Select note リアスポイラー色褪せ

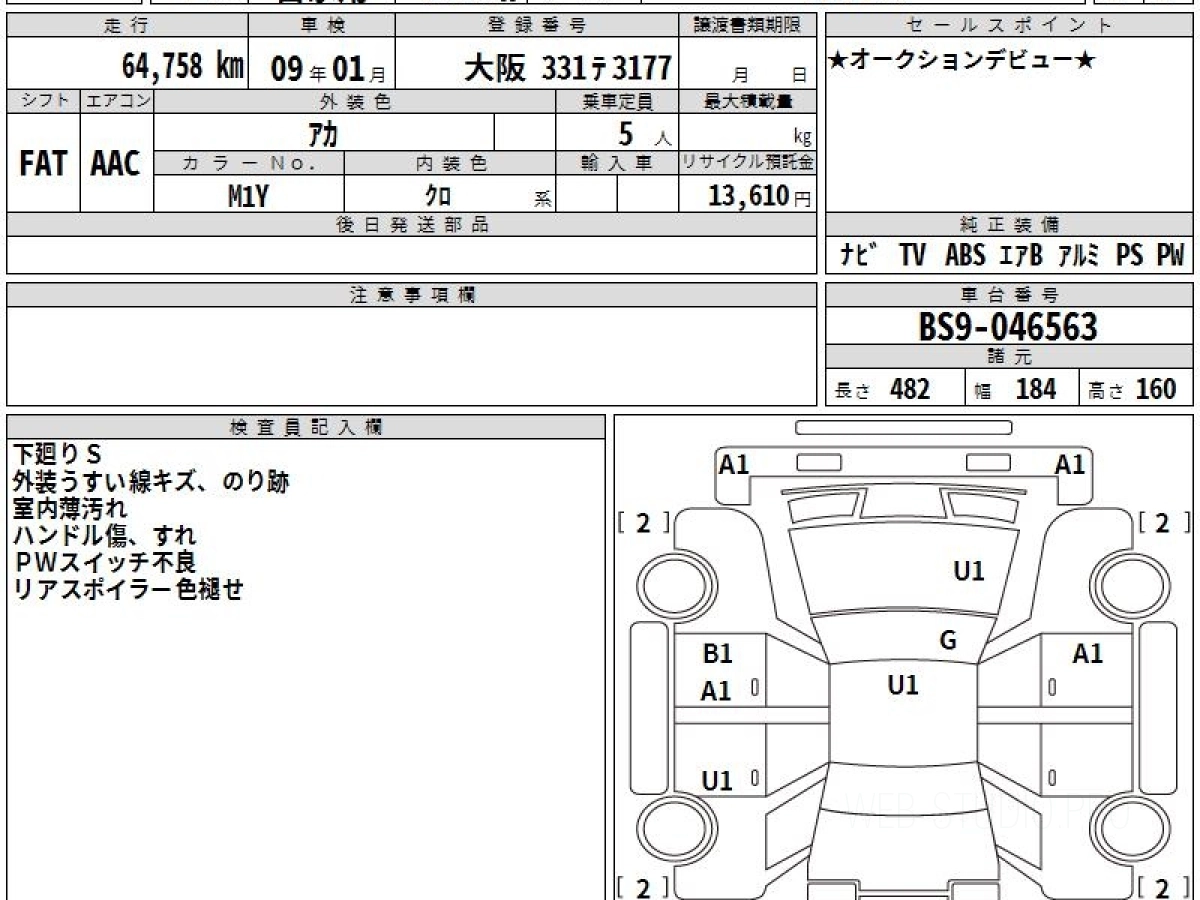coord(129,589)
